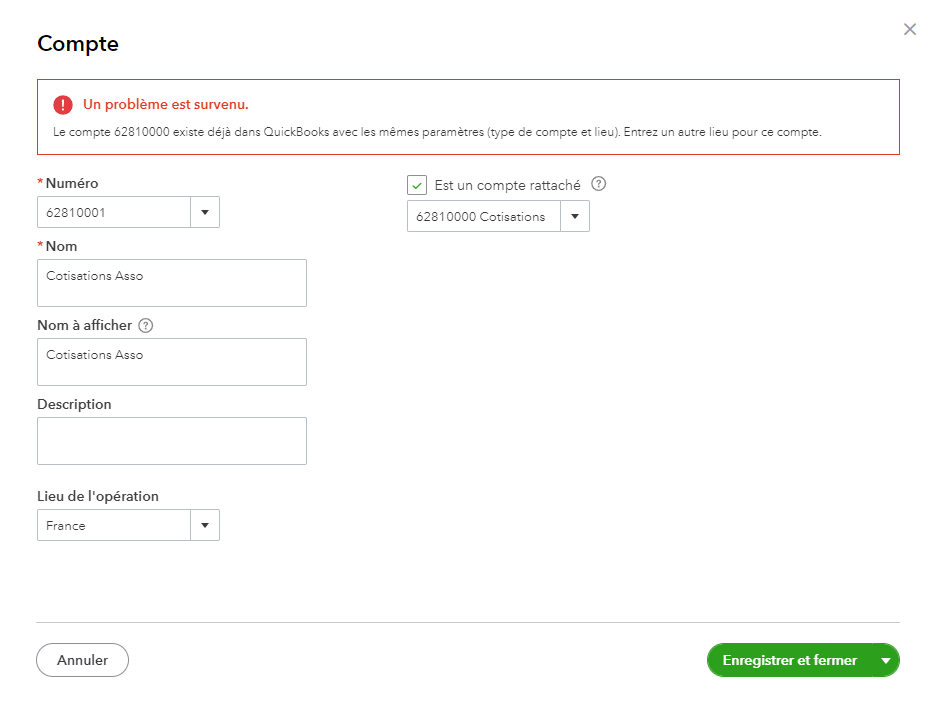Open help icon beside Est un compte rattaché

[599, 185]
